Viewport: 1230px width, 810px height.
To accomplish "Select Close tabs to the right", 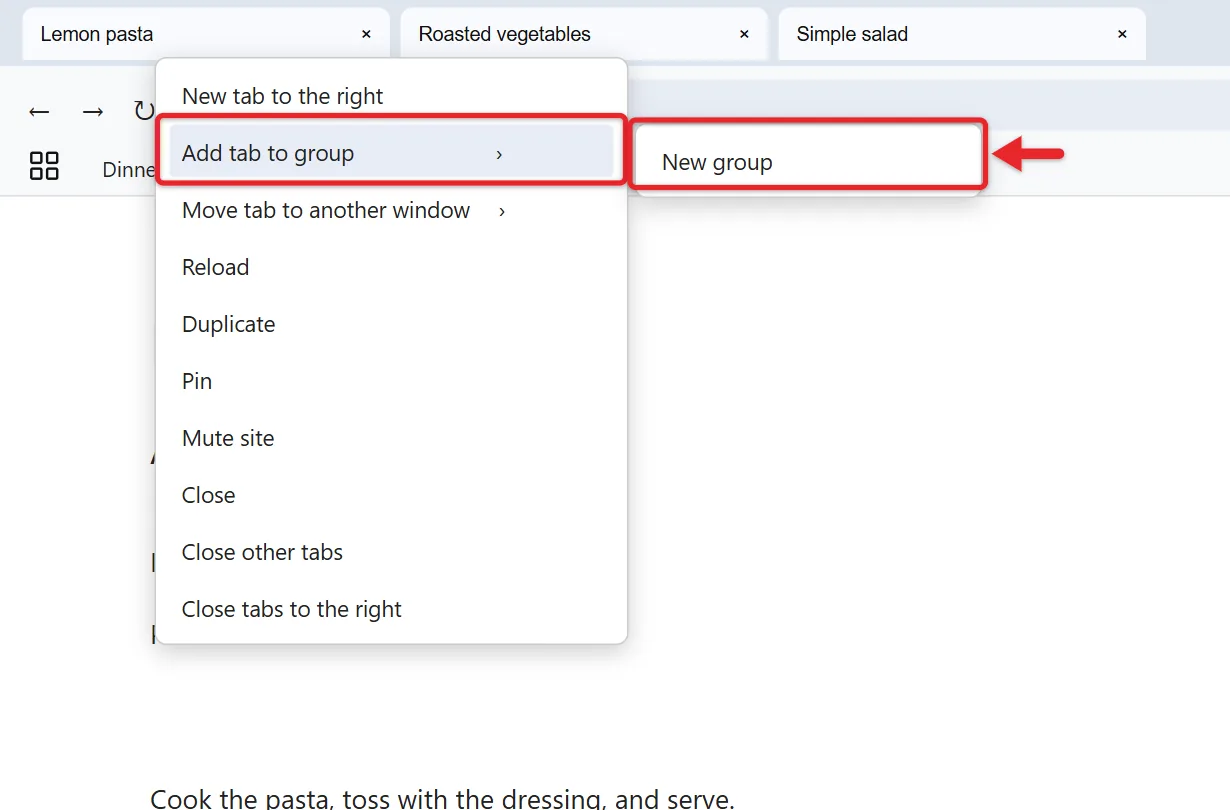I will [391, 610].
